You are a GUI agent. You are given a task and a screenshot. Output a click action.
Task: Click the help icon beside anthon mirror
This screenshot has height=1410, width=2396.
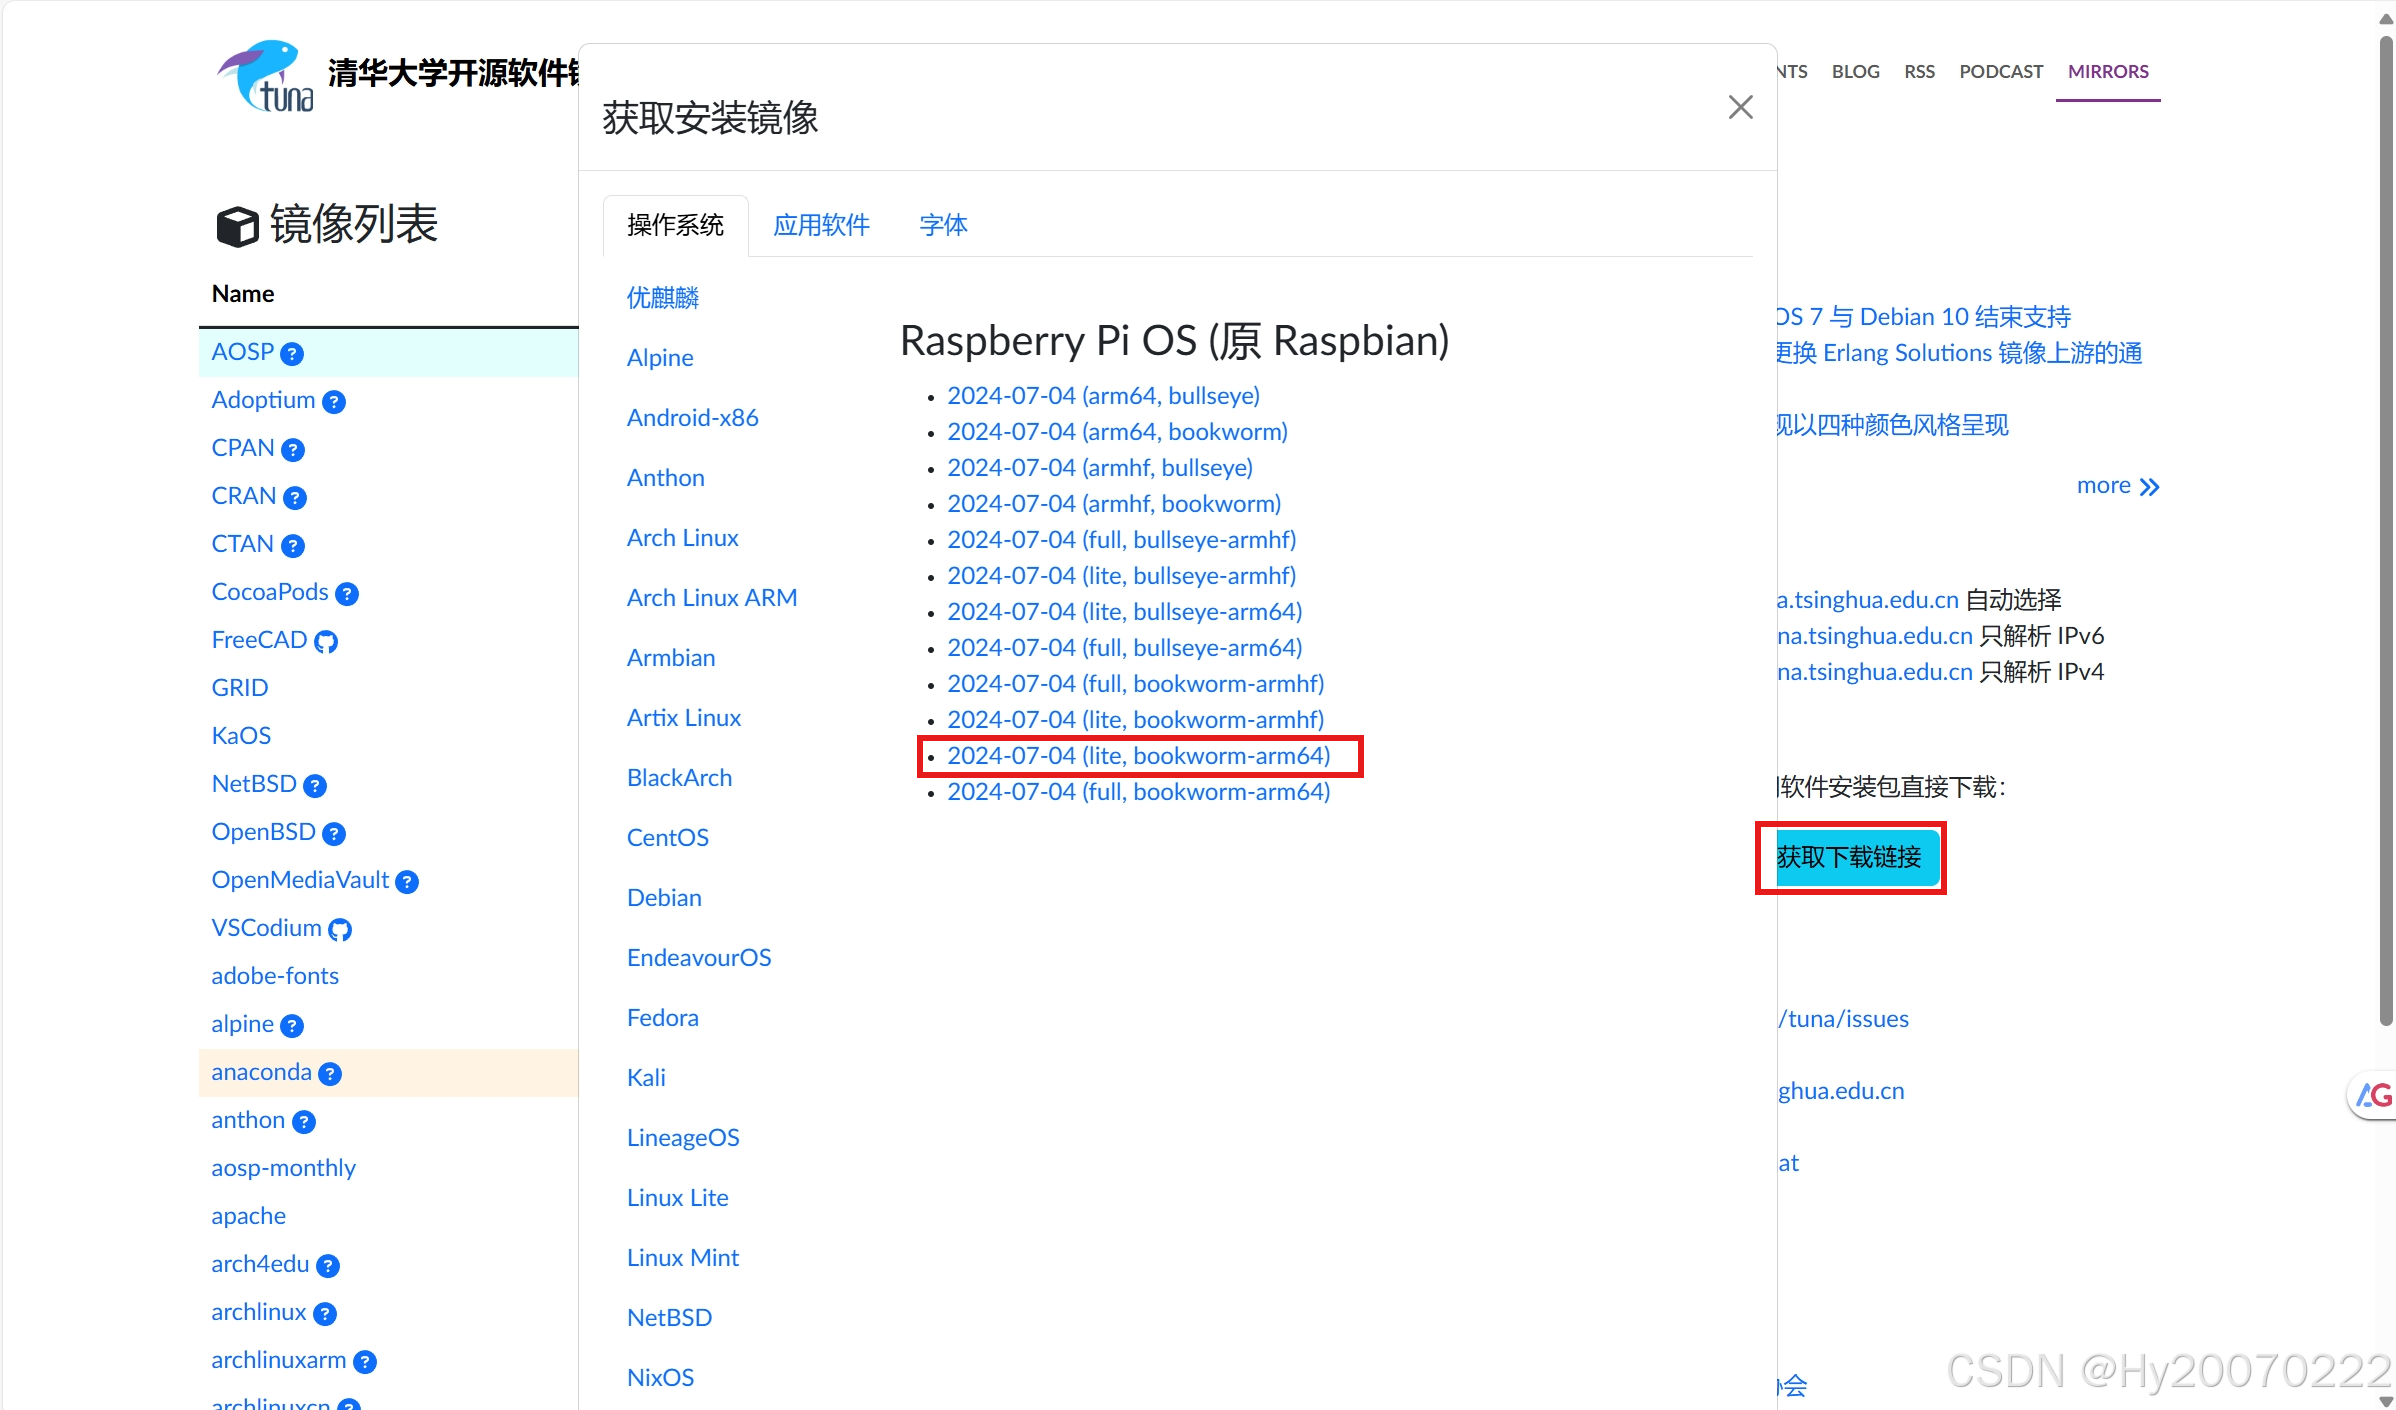(304, 1122)
